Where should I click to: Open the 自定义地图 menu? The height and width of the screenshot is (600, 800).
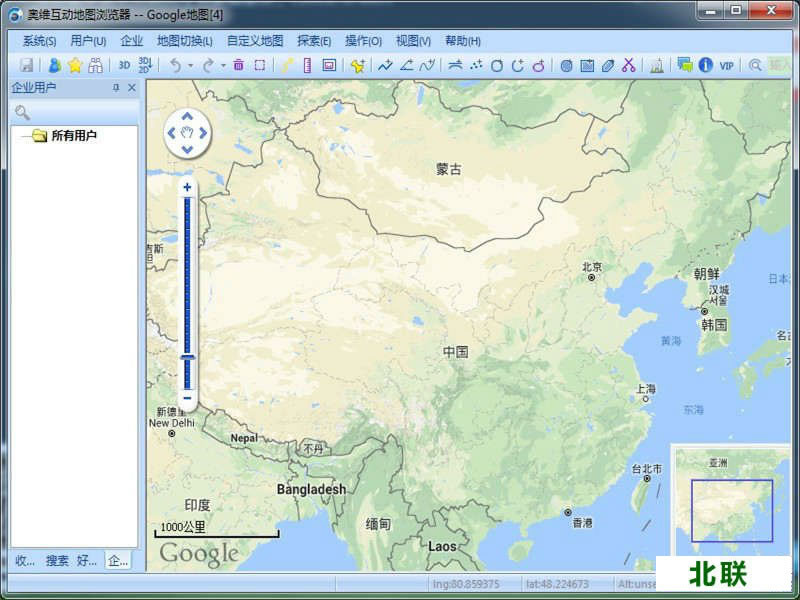pyautogui.click(x=255, y=41)
